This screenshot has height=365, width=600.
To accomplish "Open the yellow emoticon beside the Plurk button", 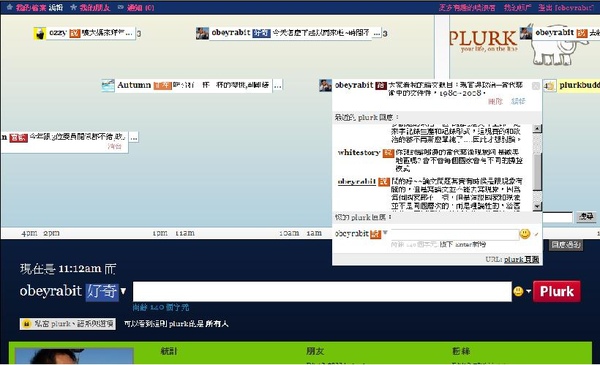I will tap(518, 292).
